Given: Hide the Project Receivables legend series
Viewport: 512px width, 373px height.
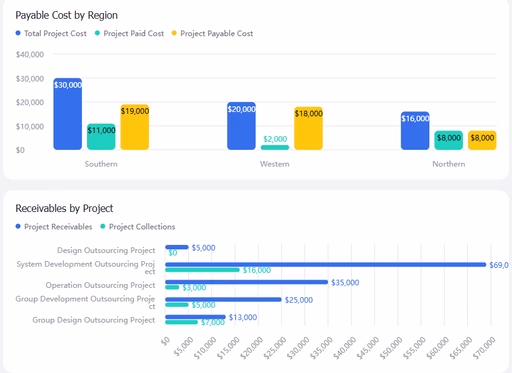Looking at the screenshot, I should (54, 227).
